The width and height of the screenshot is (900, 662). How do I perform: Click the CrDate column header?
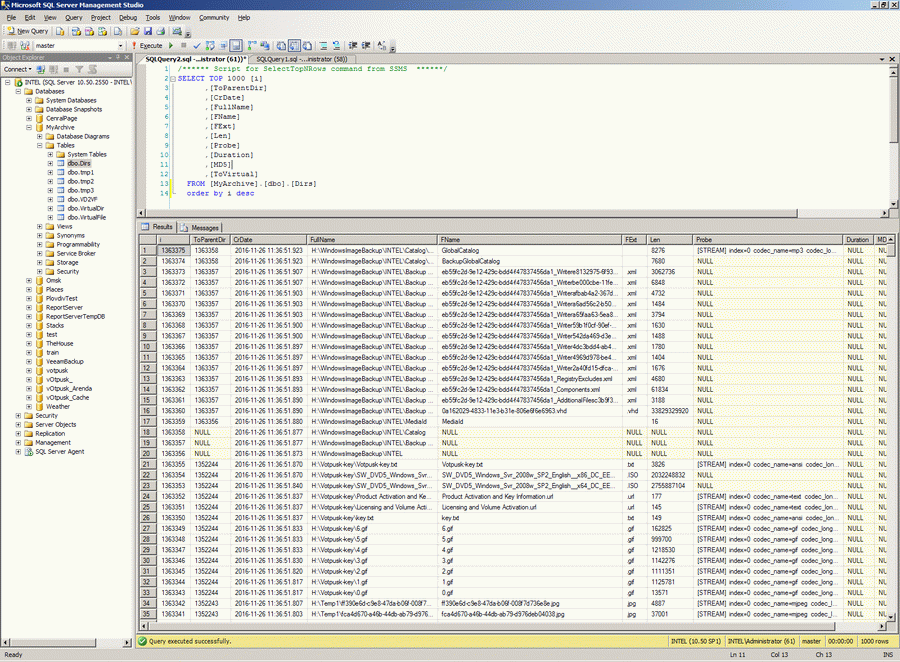(x=268, y=239)
